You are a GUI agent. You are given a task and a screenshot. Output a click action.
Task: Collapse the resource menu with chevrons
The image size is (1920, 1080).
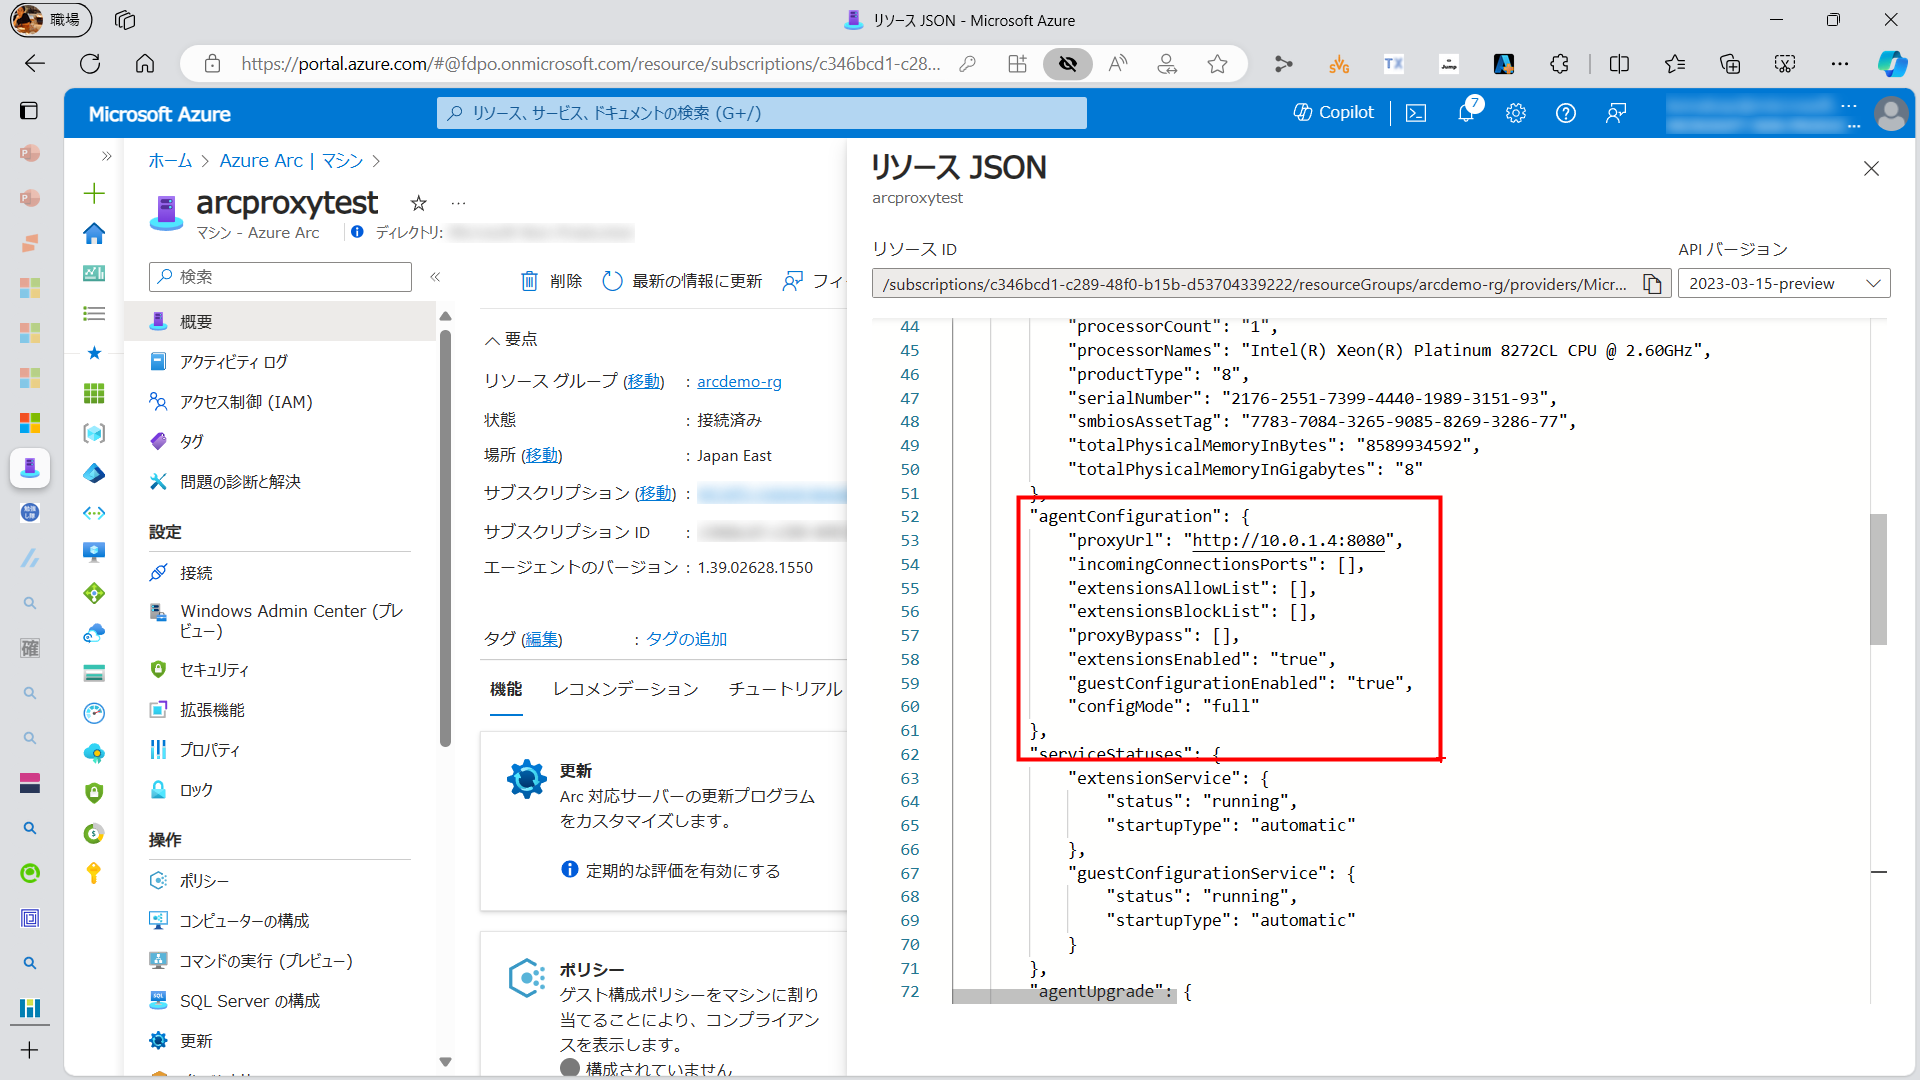pos(435,277)
